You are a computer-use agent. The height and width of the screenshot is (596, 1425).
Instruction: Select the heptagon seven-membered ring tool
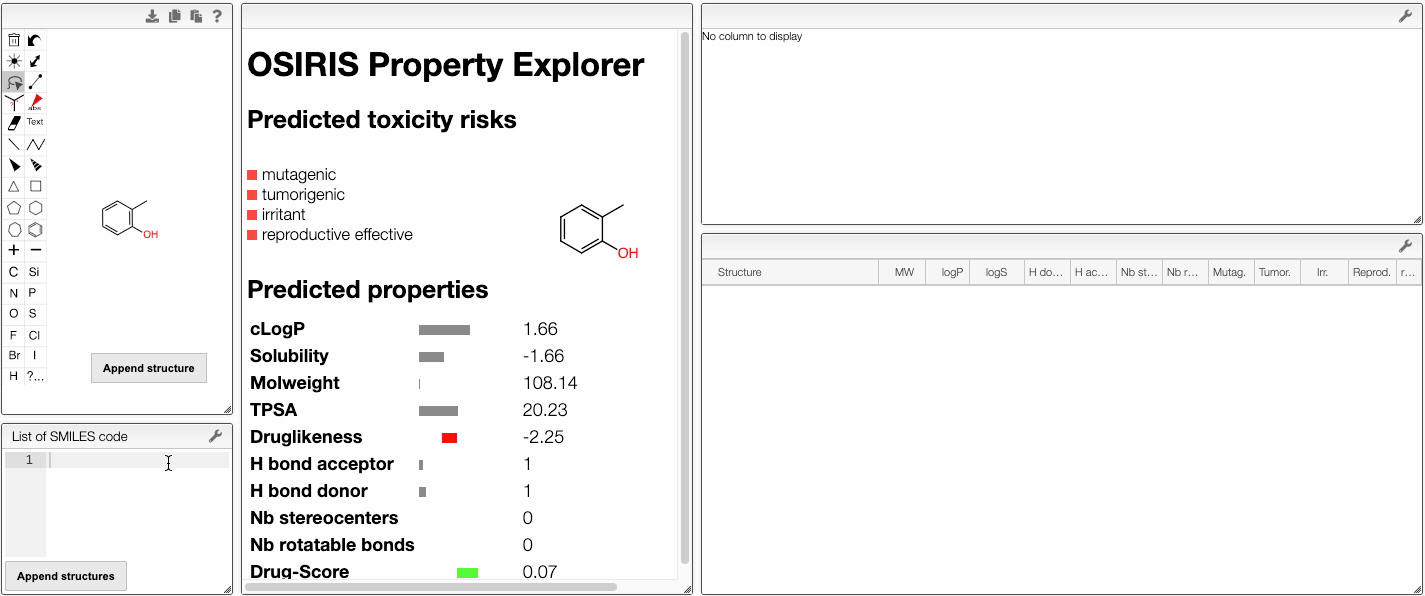[14, 229]
